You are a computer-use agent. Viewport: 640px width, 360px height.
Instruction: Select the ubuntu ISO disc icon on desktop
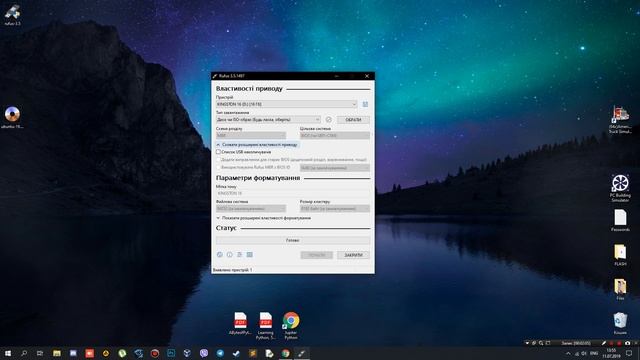[x=12, y=118]
